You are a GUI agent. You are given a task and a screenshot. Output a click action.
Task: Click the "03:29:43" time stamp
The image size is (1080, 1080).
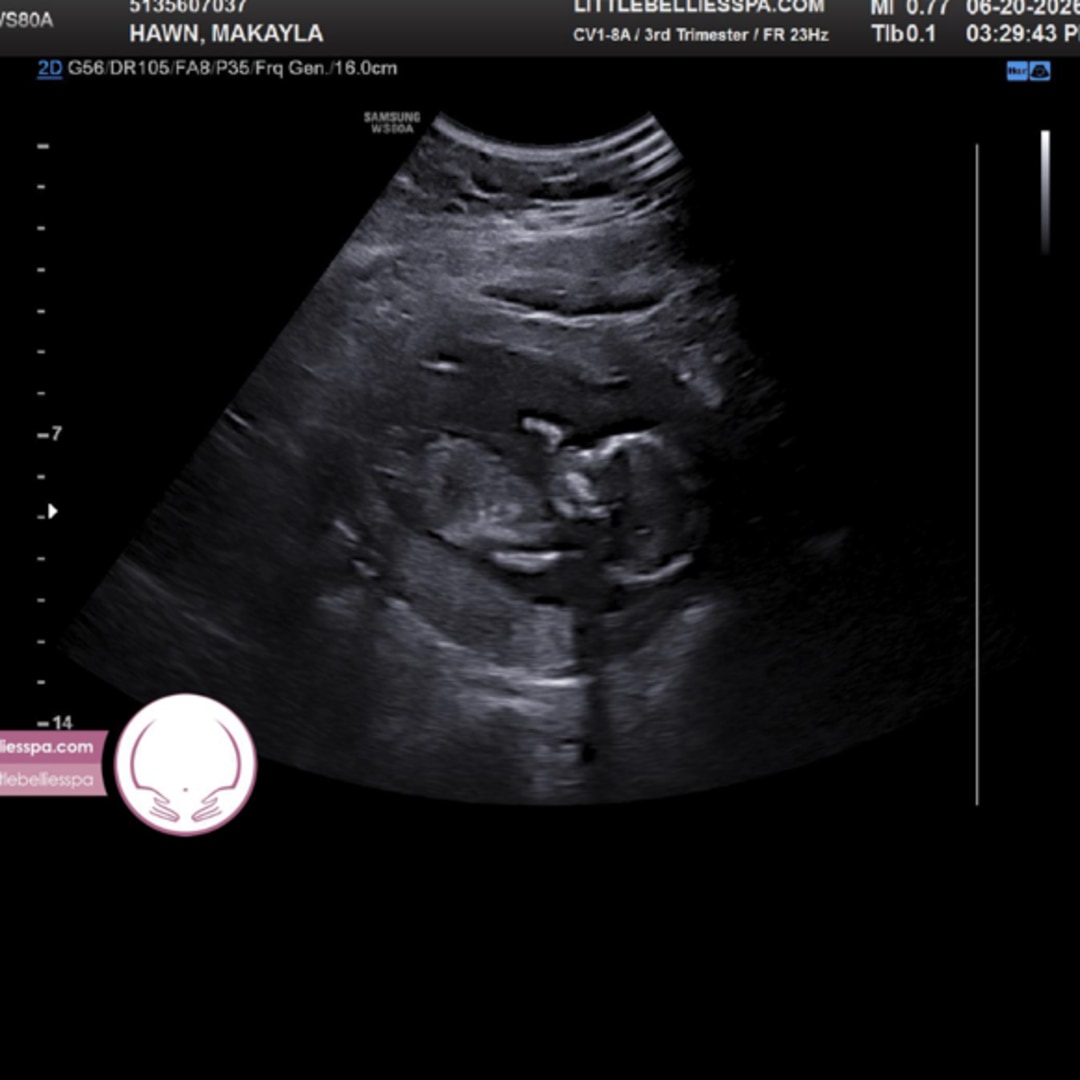1012,34
